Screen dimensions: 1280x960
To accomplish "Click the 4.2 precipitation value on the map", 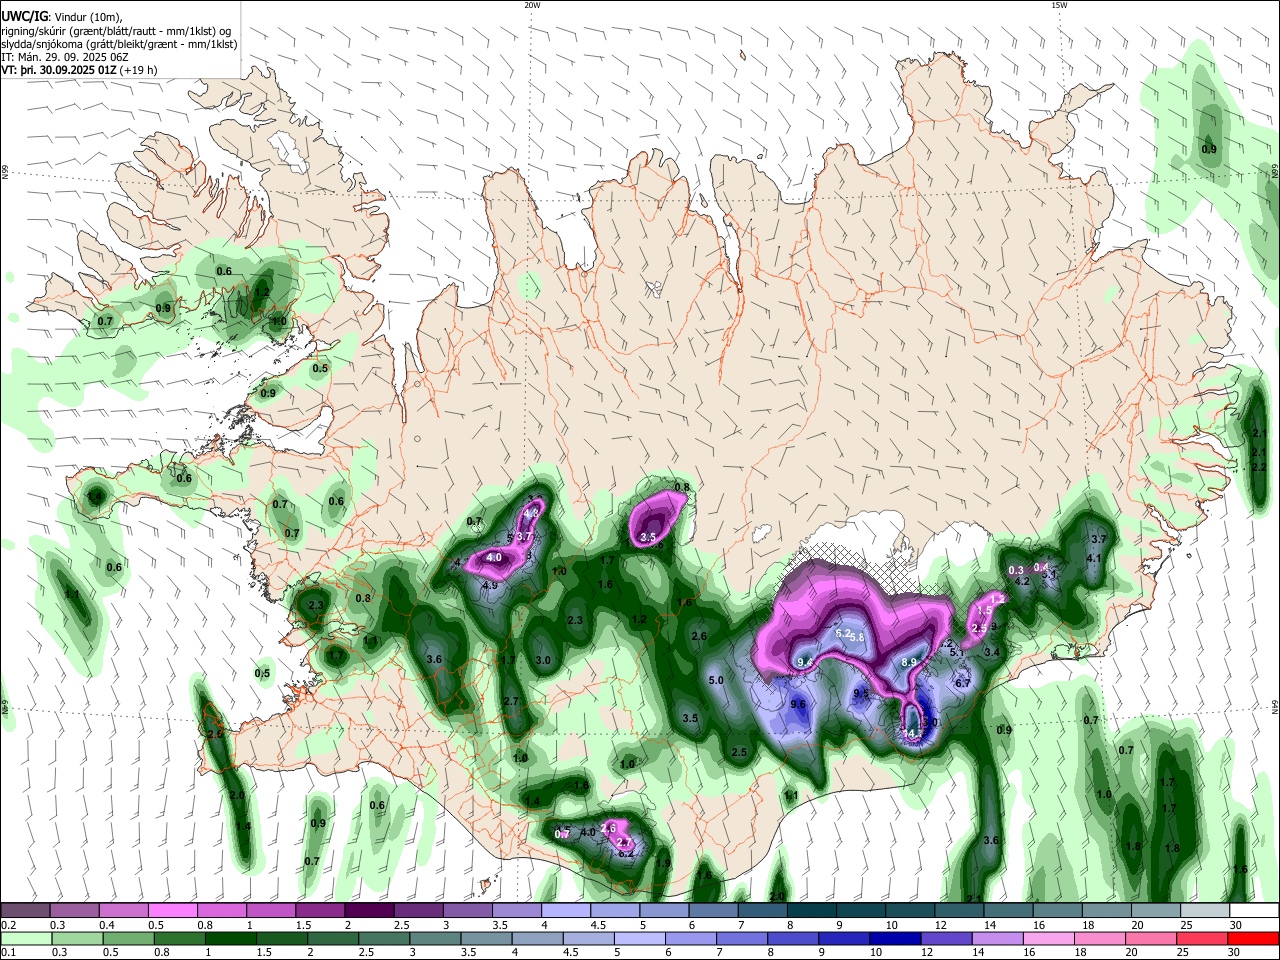I will tap(1022, 580).
